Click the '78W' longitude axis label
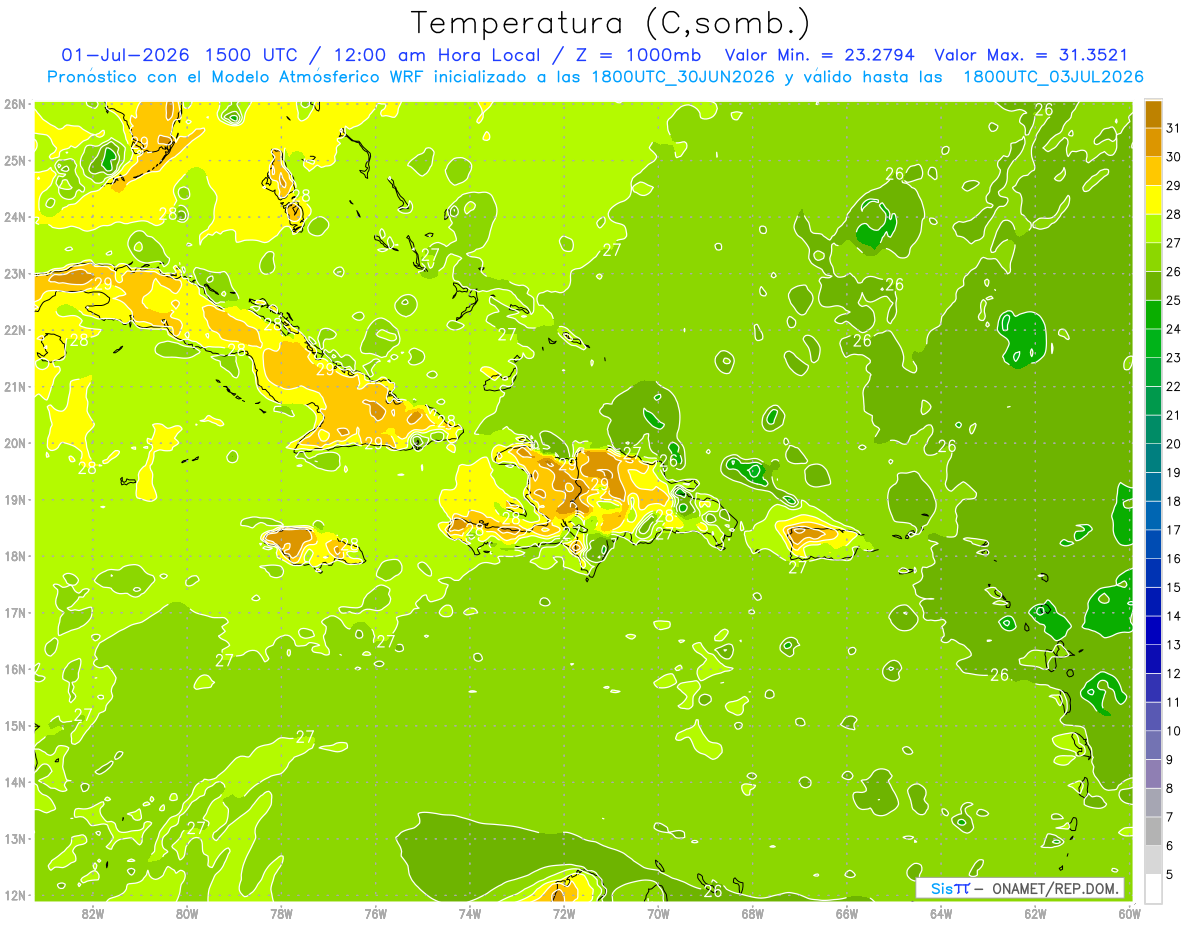This screenshot has height=927, width=1200. tap(281, 914)
